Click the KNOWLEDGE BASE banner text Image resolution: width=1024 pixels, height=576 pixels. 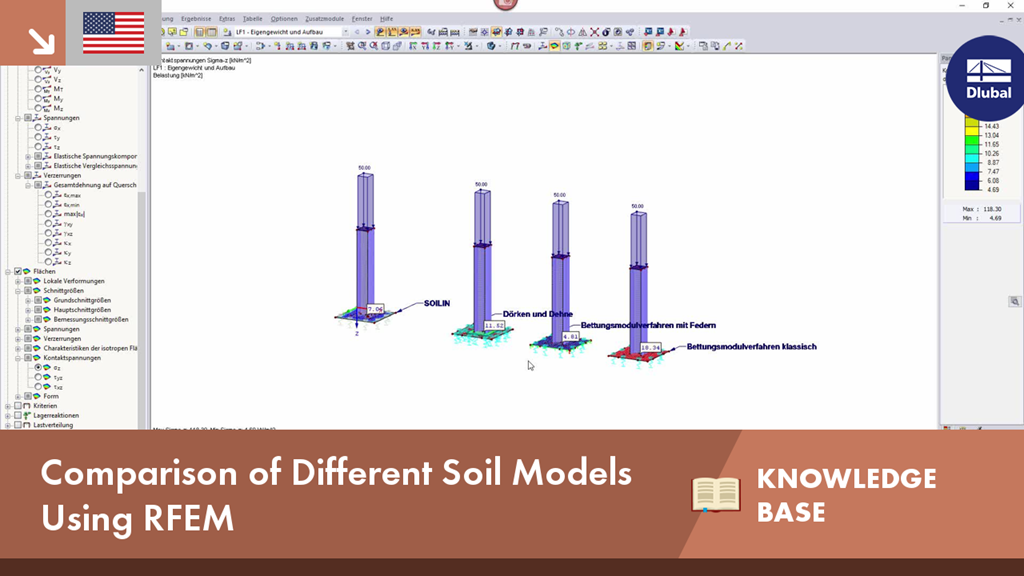[x=846, y=495]
